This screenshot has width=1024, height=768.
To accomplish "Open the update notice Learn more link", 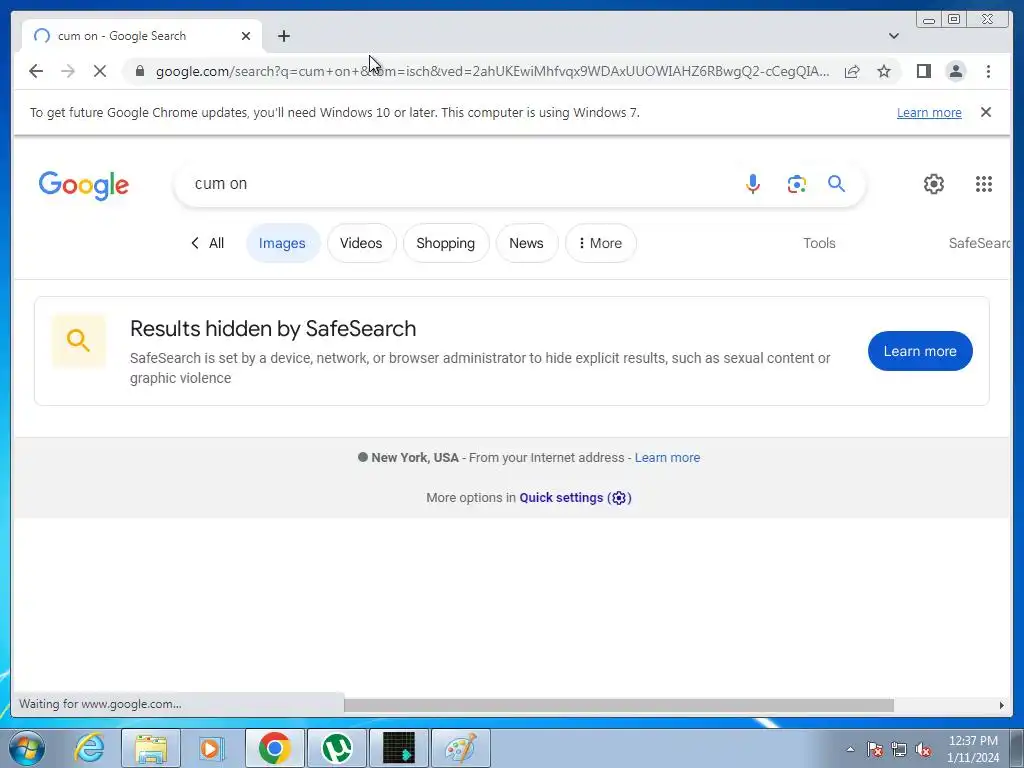I will pyautogui.click(x=929, y=112).
